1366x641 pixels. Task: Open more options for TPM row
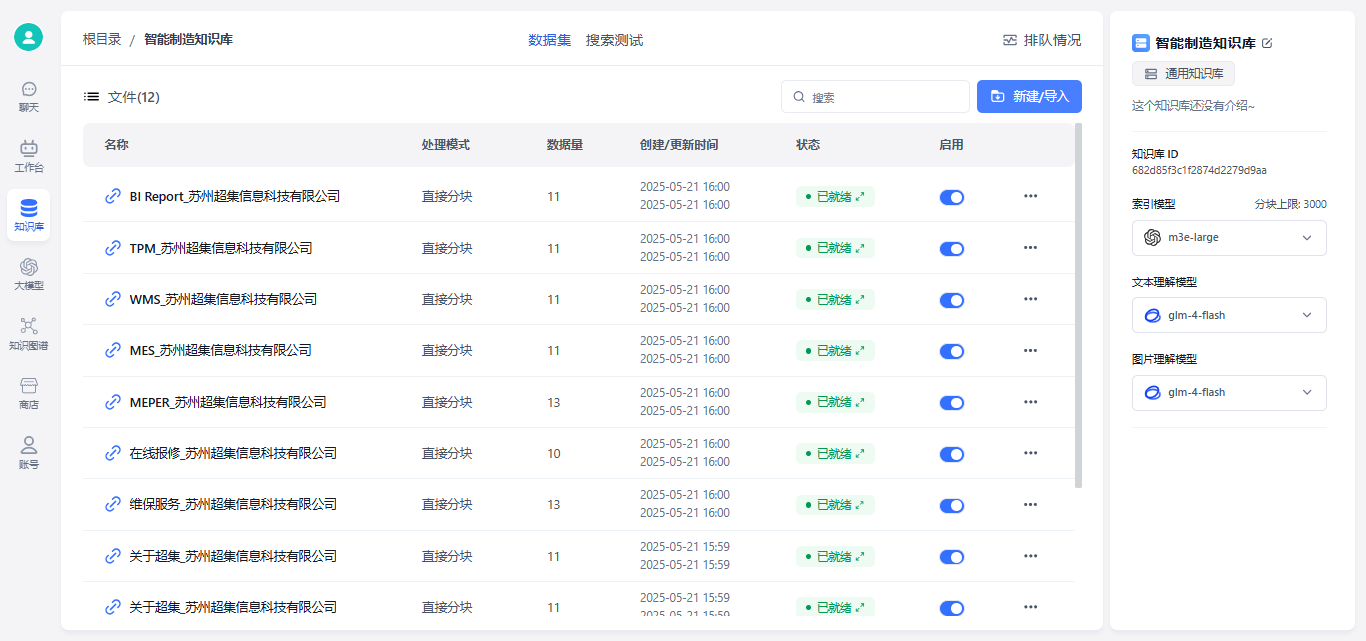pos(1030,248)
